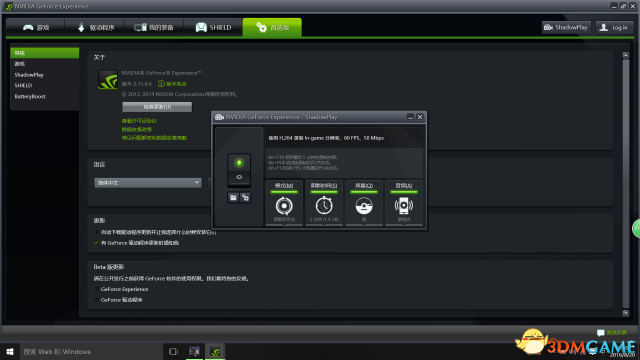
Task: Enable GeForce driver beta updates checkbox
Action: pos(97,300)
